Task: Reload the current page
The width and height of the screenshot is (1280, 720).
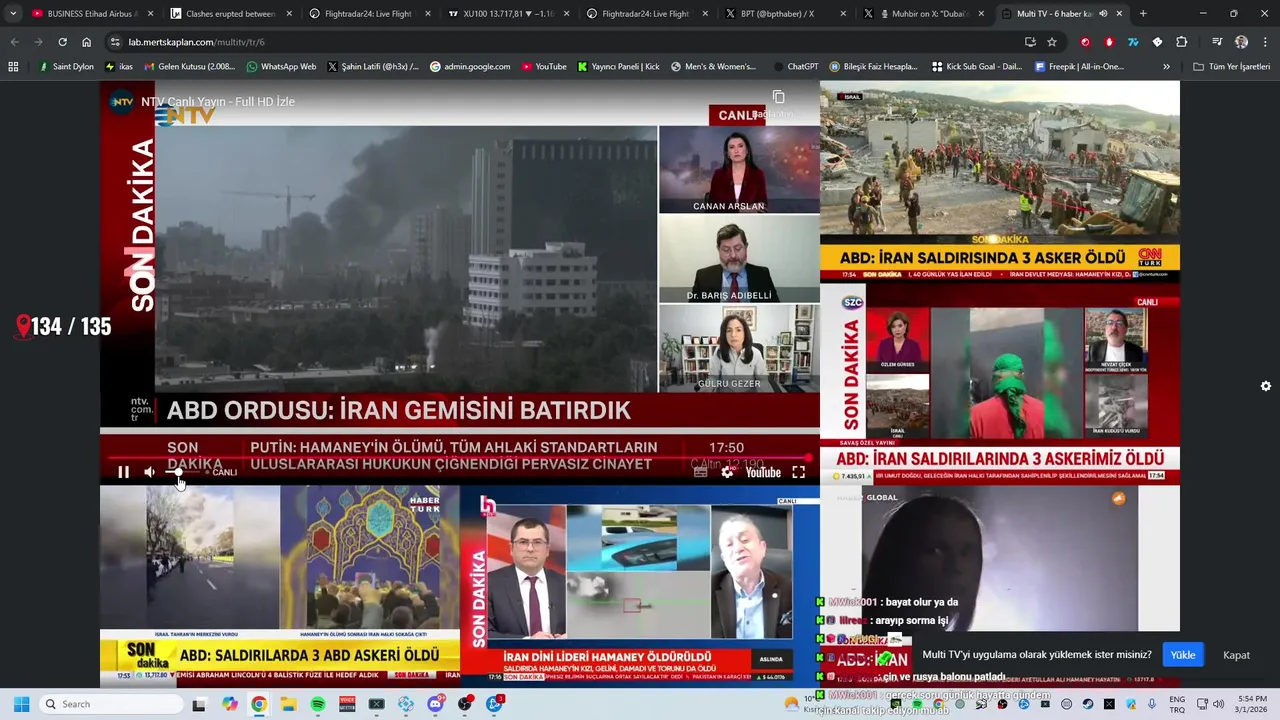Action: (x=62, y=42)
